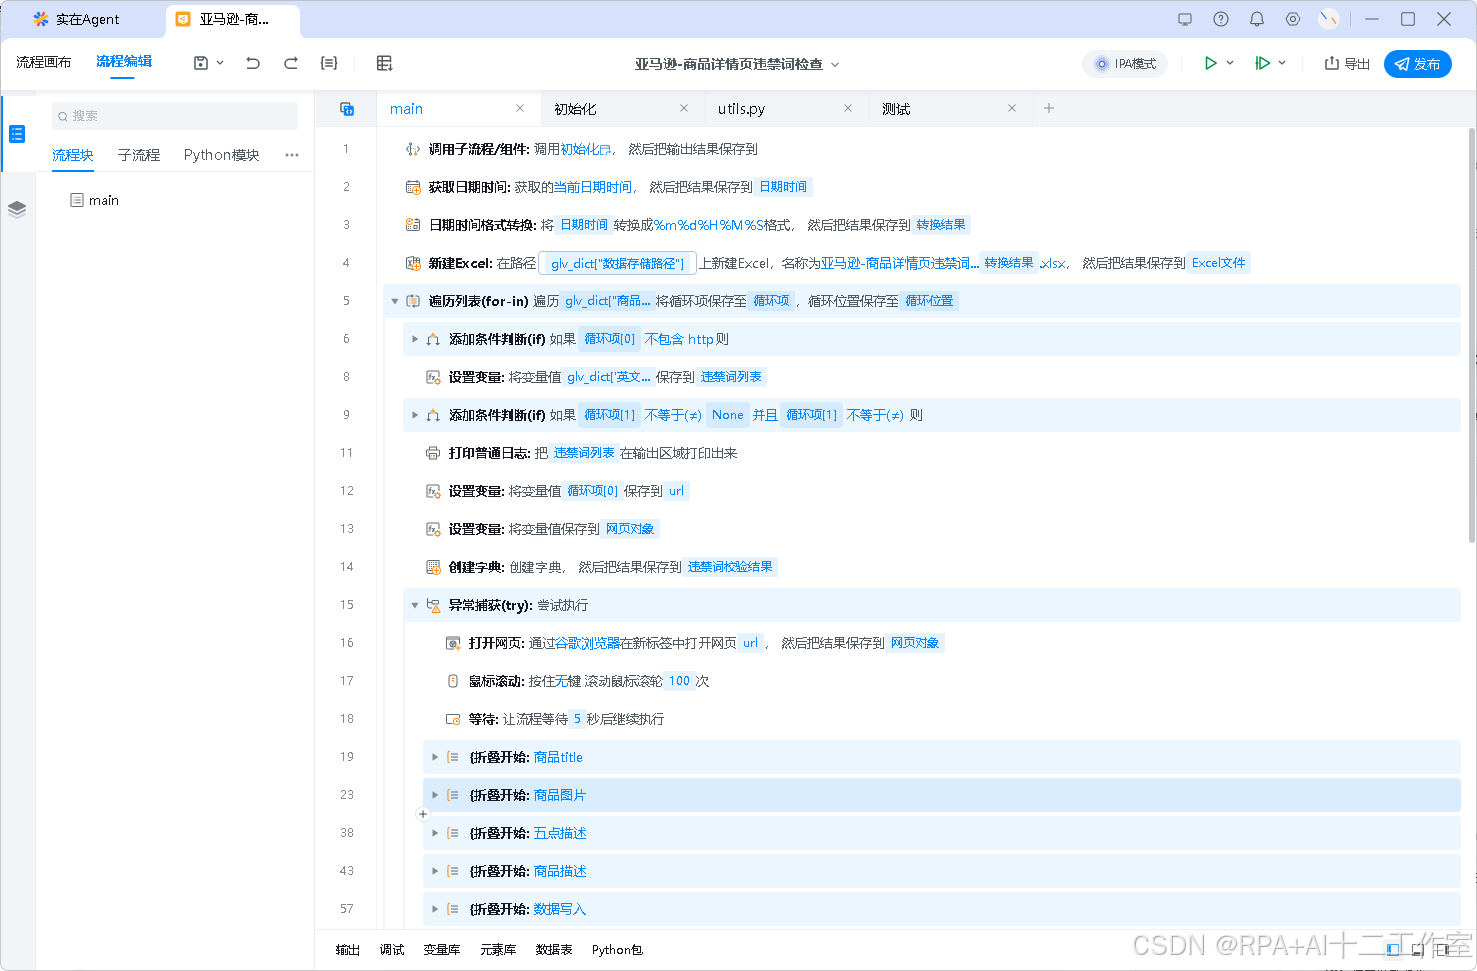
Task: Open the 测试 editor tab
Action: pyautogui.click(x=896, y=109)
